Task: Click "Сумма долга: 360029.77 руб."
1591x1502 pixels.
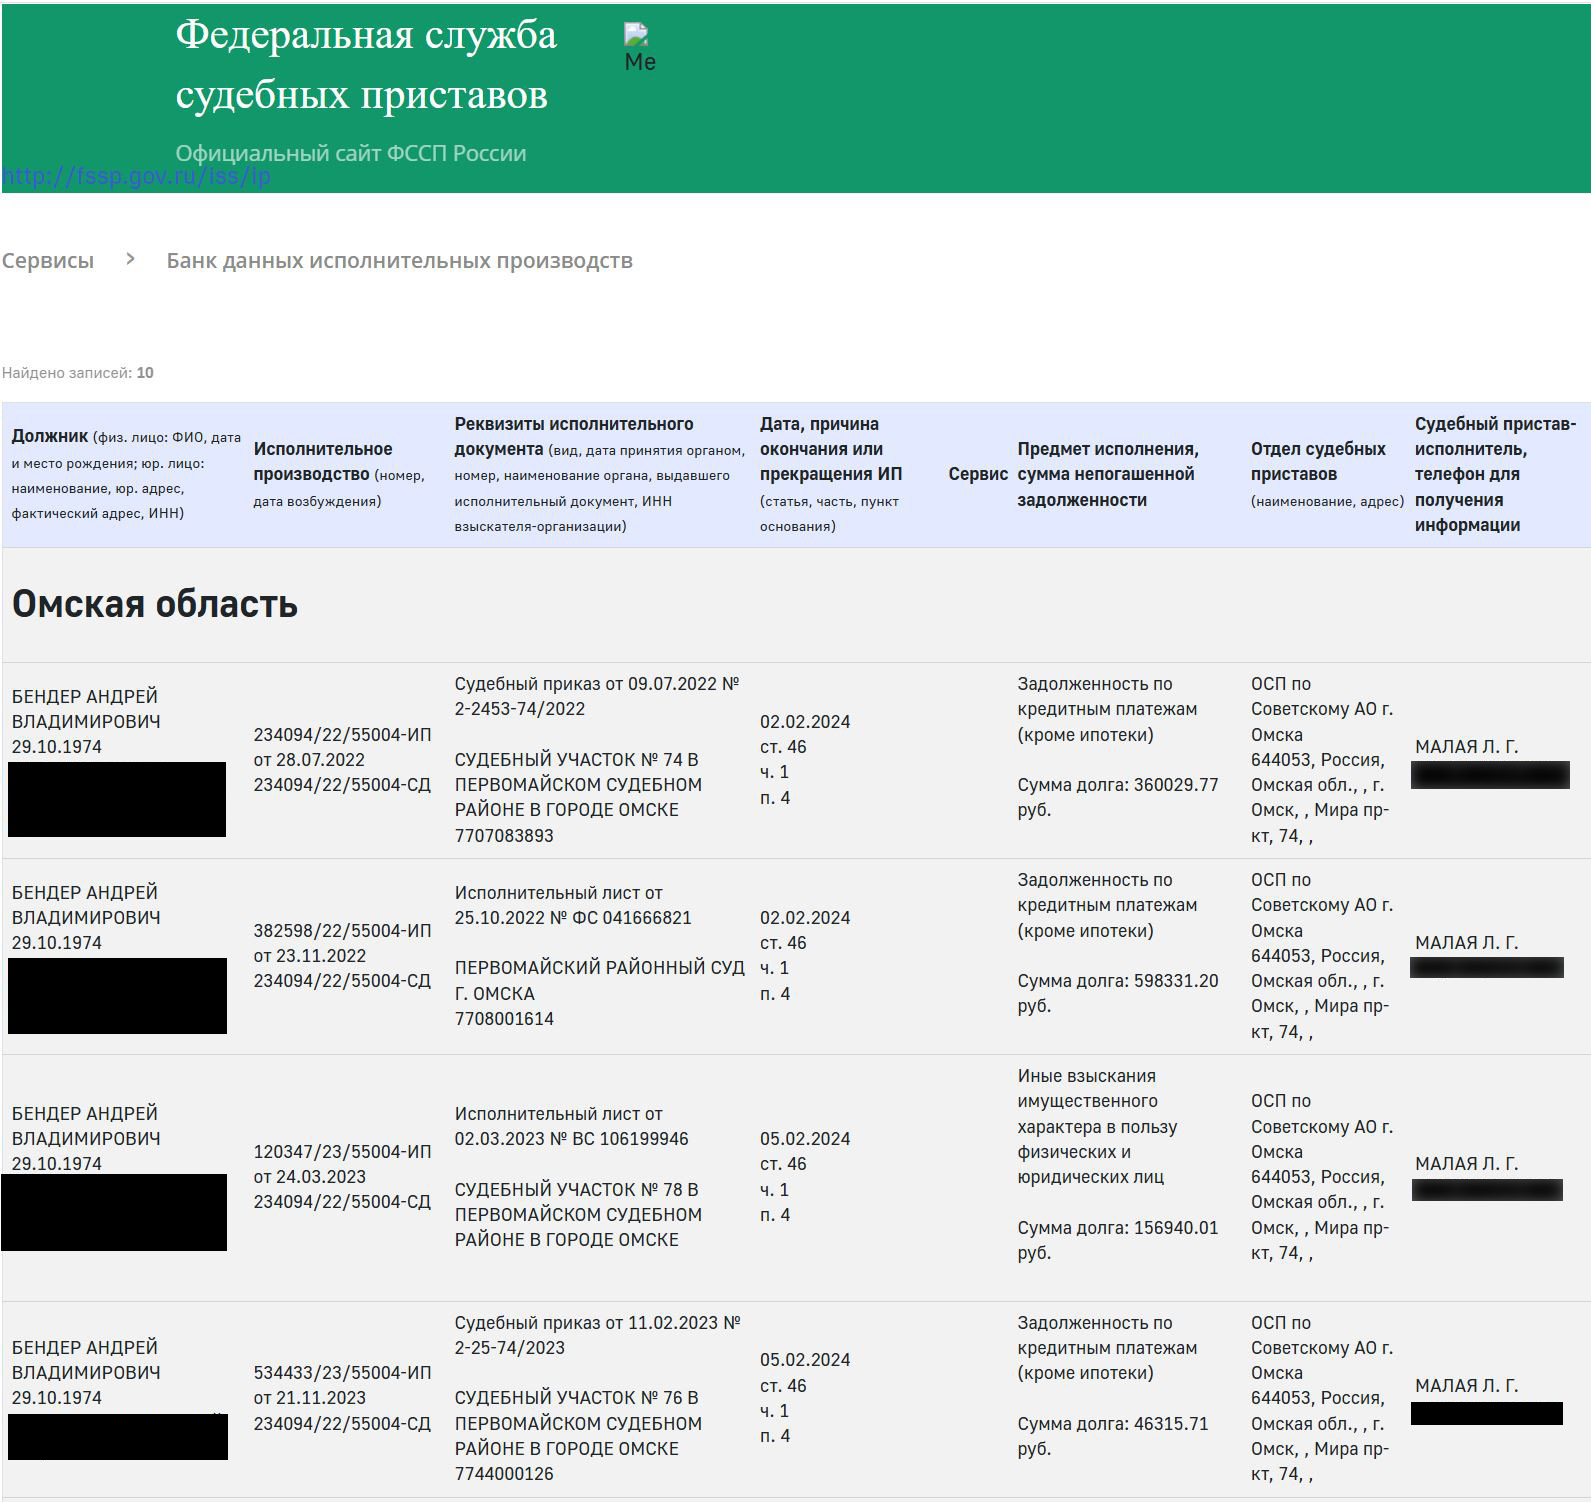Action: click(x=1118, y=797)
